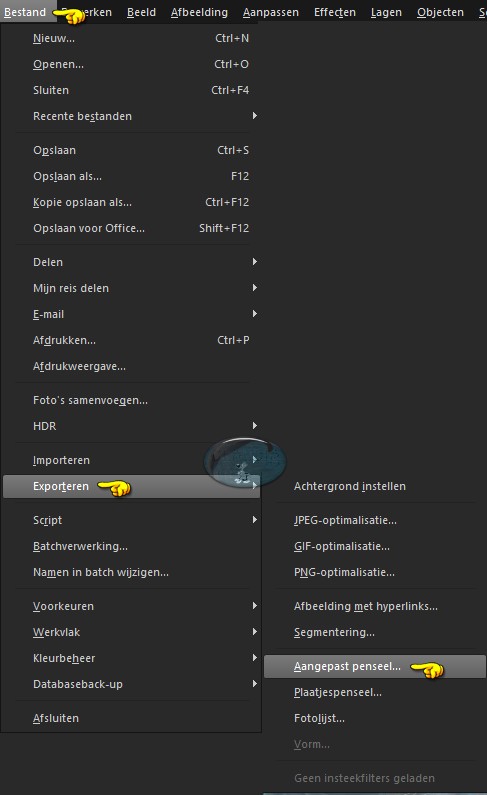Open the Bestand menu
The image size is (487, 795).
click(x=25, y=12)
